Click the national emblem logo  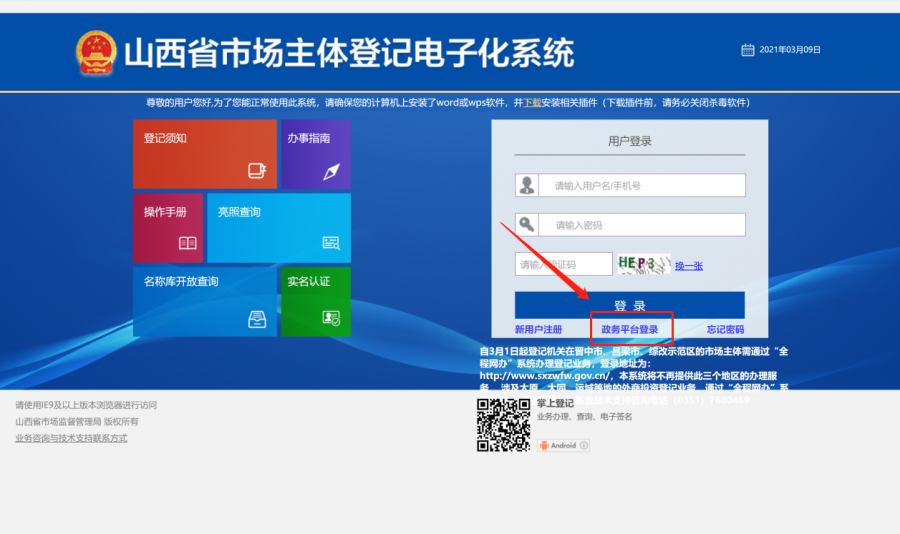pyautogui.click(x=96, y=53)
